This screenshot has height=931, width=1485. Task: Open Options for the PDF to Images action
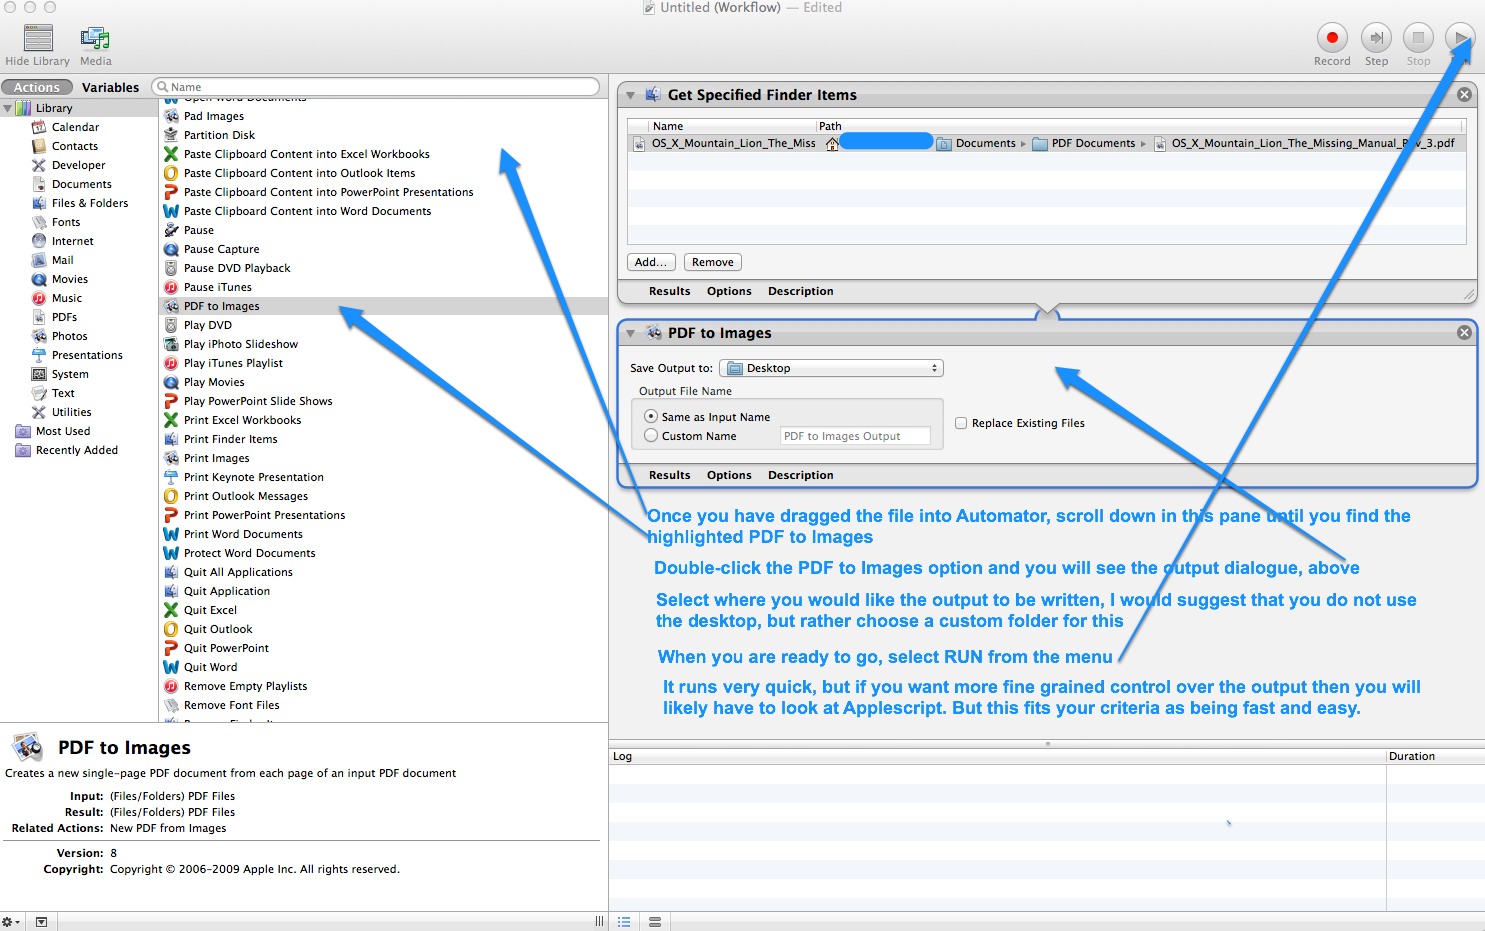(x=729, y=475)
